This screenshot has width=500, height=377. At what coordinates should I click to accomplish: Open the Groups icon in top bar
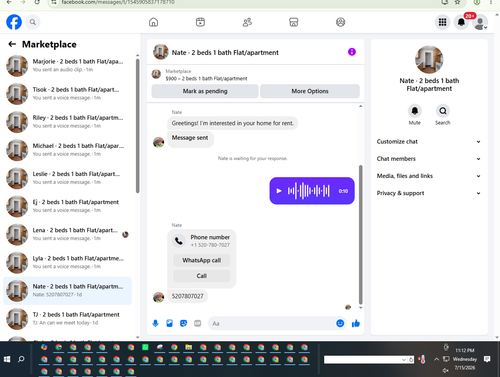point(340,22)
